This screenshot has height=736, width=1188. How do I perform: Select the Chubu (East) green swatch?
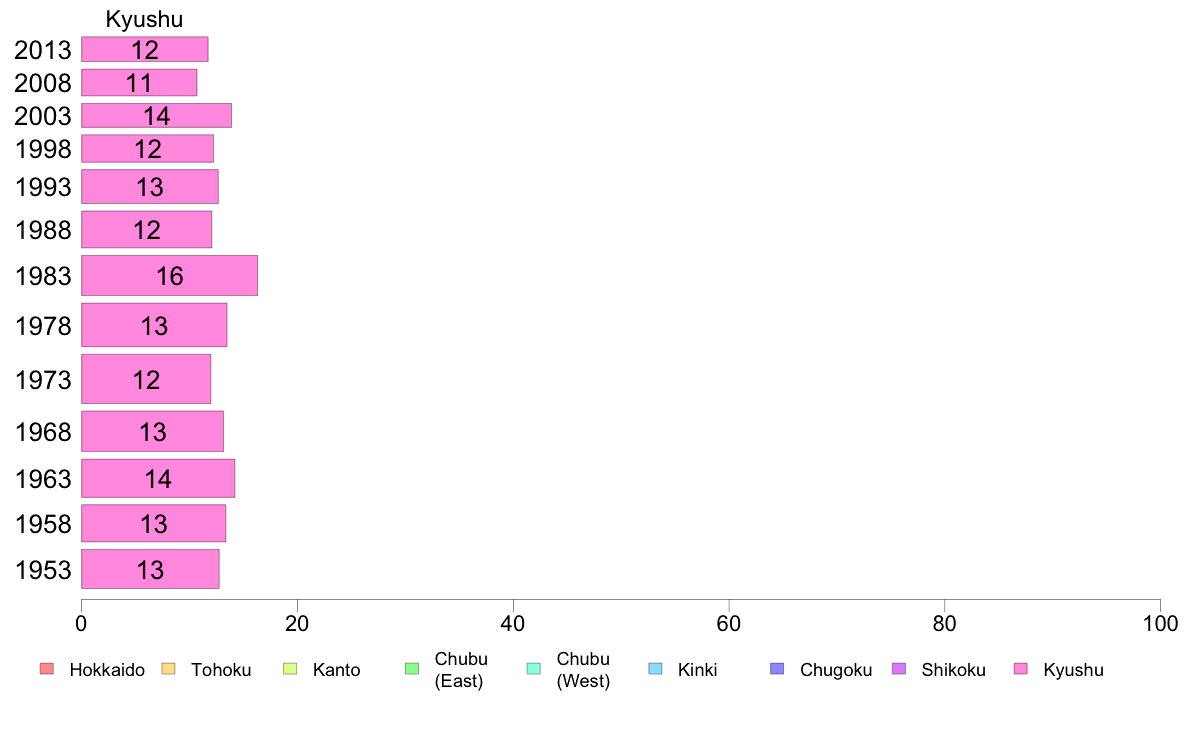tap(412, 669)
